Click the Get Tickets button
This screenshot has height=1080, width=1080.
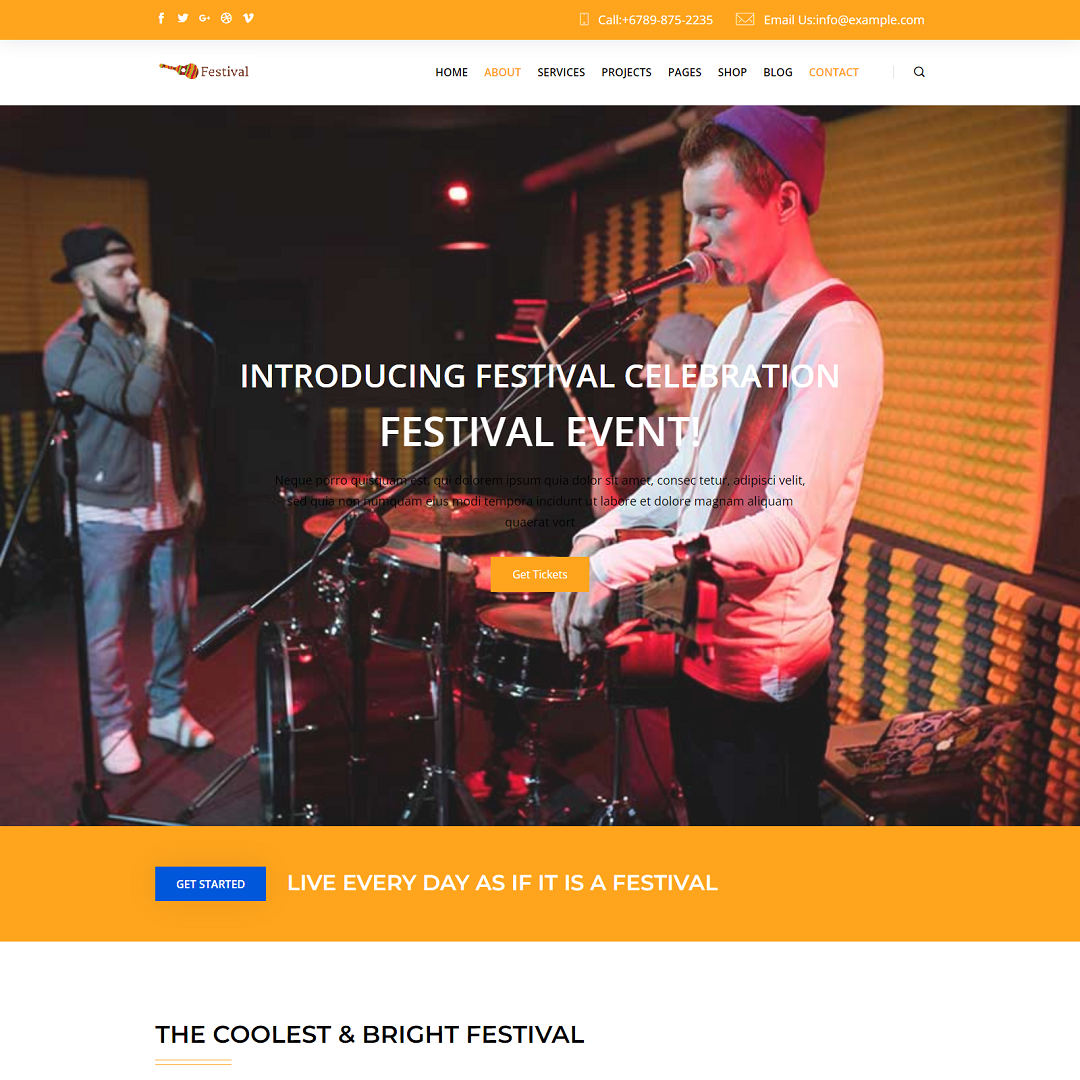[540, 574]
